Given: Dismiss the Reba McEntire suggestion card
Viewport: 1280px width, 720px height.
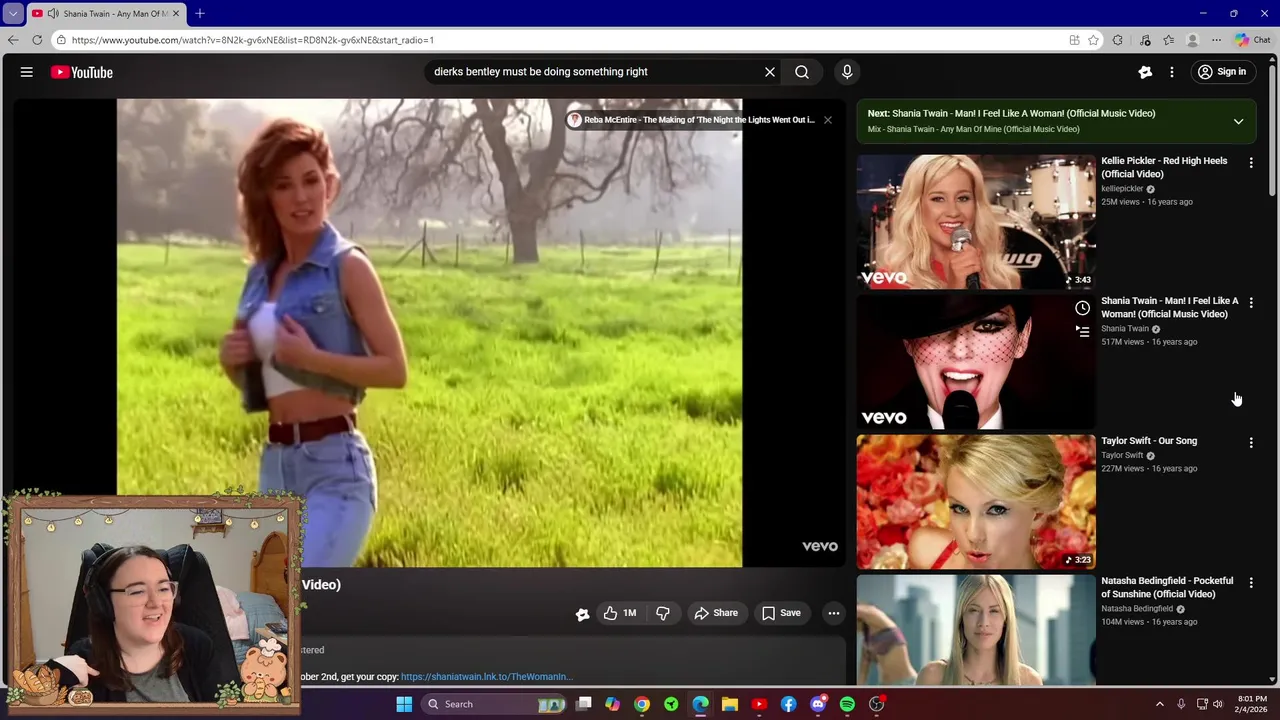Looking at the screenshot, I should [x=827, y=120].
